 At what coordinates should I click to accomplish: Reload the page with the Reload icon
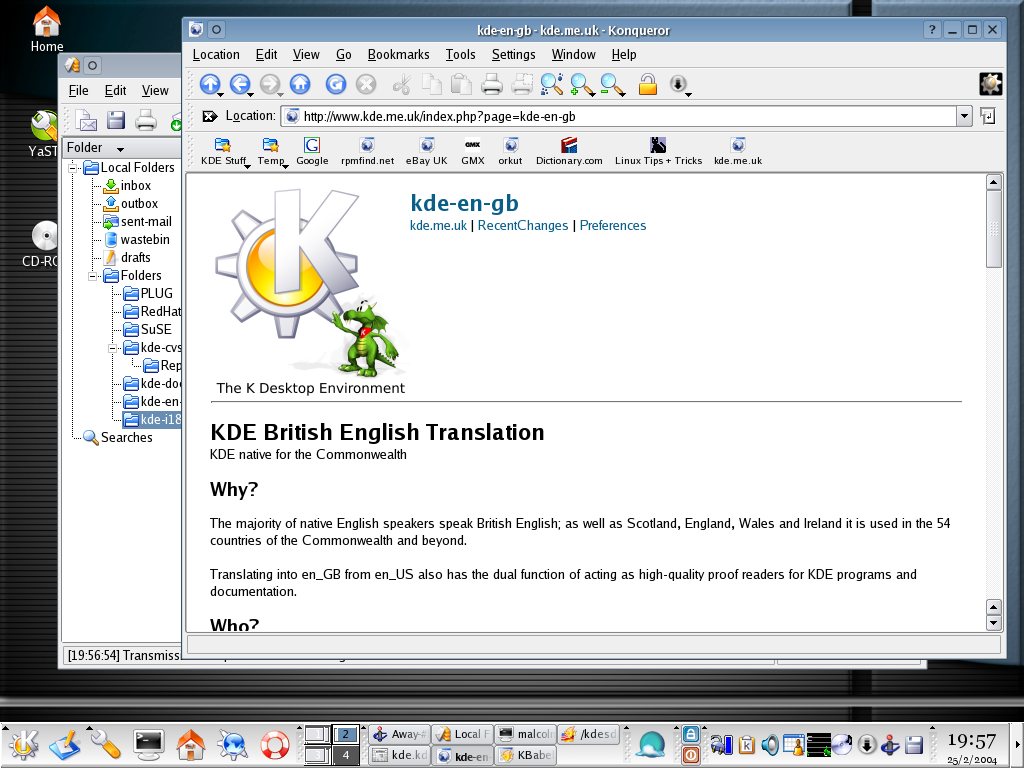pyautogui.click(x=335, y=84)
